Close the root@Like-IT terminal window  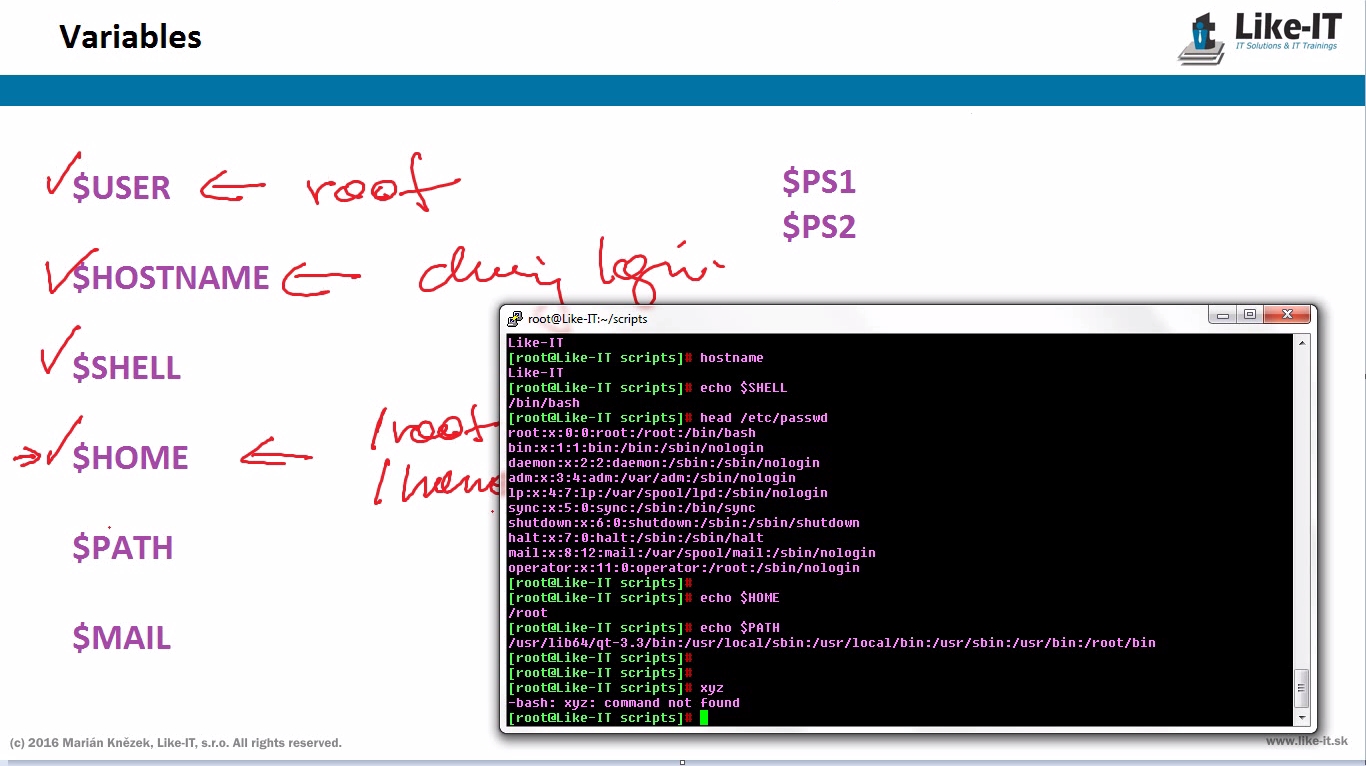[1286, 315]
